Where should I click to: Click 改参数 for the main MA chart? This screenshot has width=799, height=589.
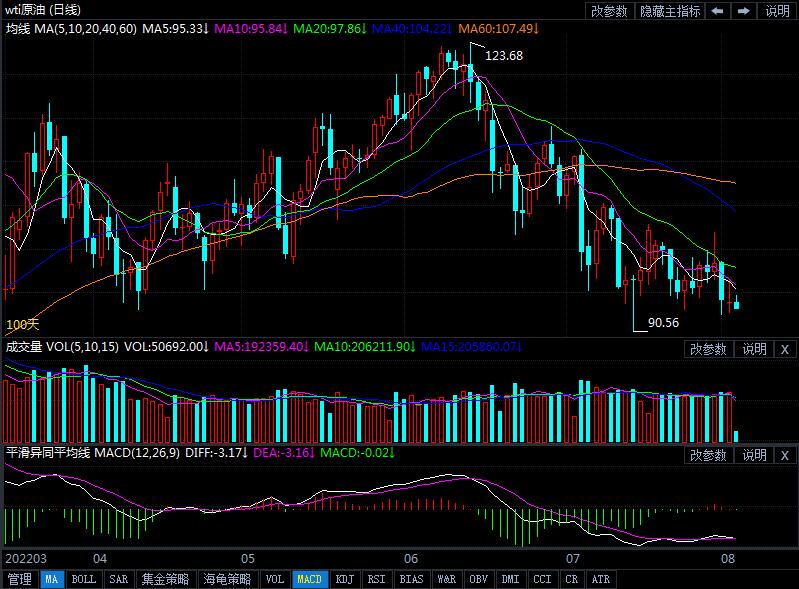(609, 11)
